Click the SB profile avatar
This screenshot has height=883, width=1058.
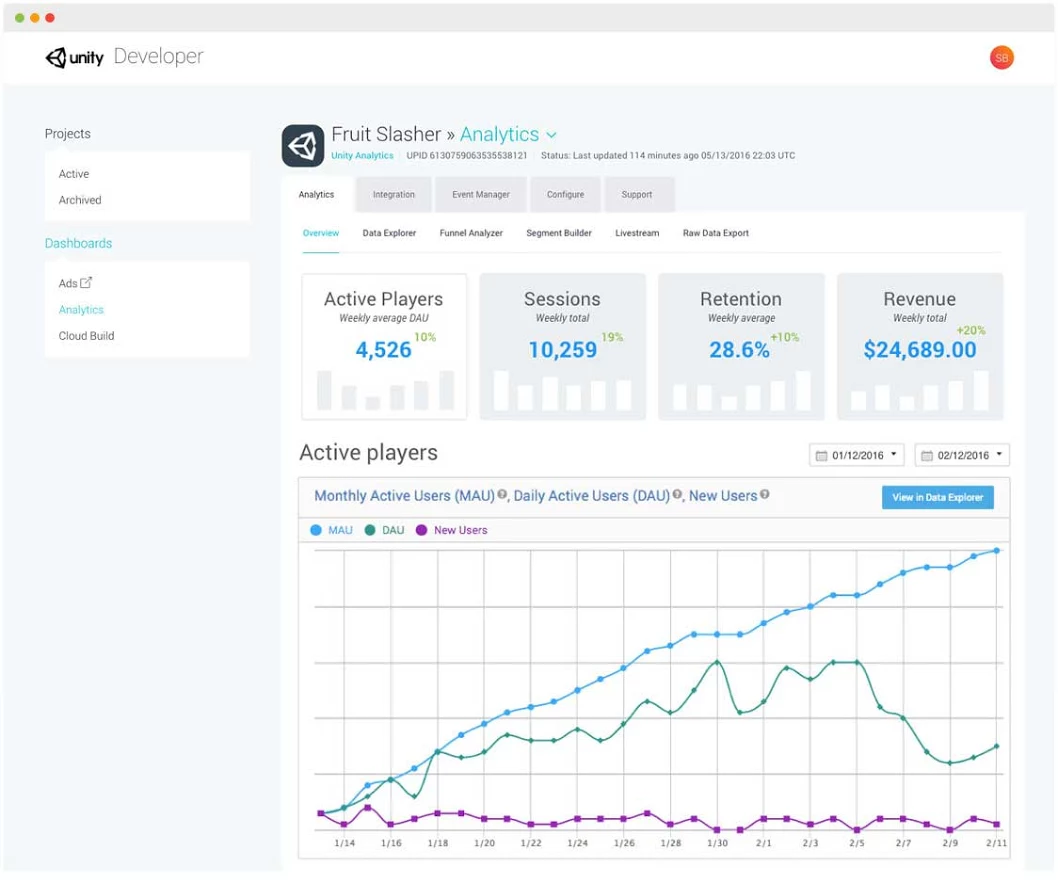pos(1001,57)
